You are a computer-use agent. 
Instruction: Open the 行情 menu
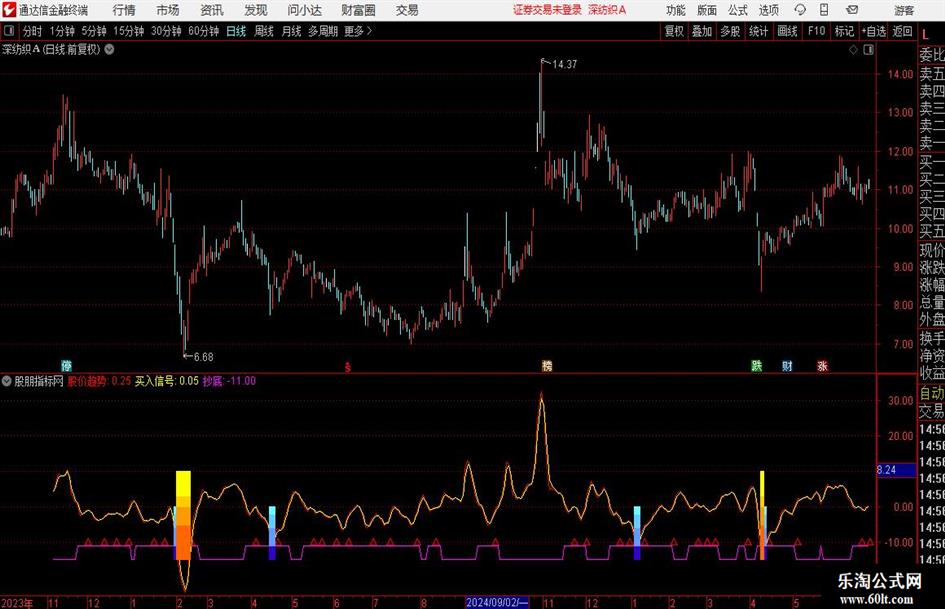click(124, 10)
